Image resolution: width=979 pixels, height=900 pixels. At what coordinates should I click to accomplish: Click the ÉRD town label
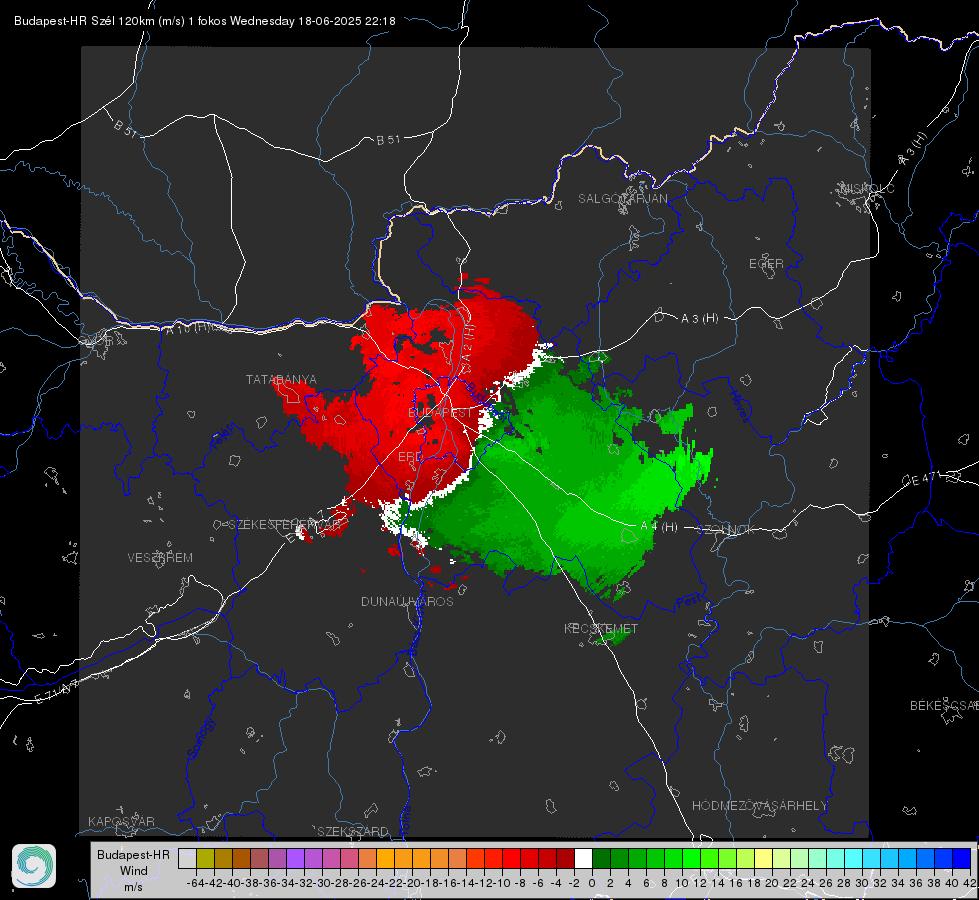coord(410,457)
